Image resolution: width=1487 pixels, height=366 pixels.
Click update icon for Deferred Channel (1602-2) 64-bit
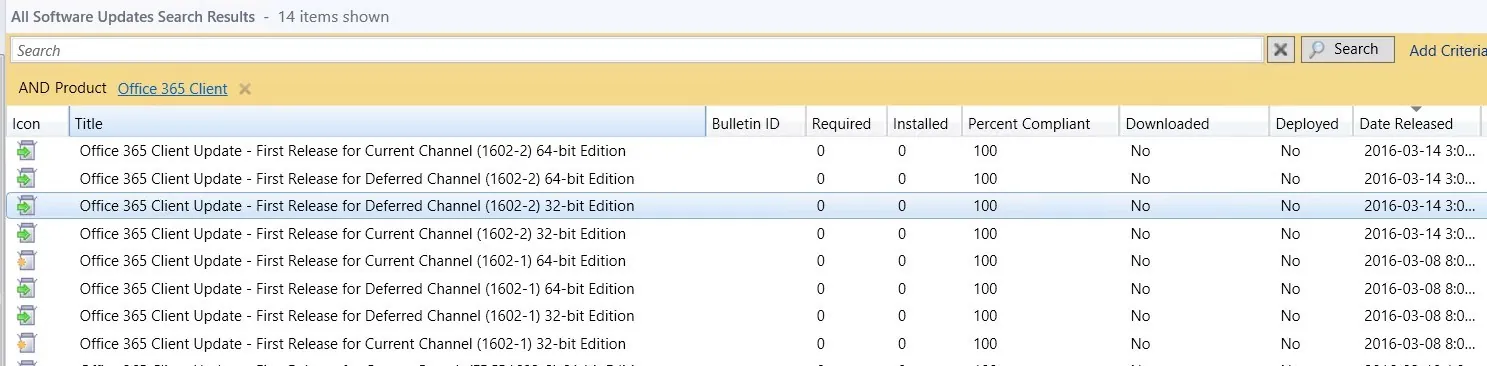pos(26,179)
